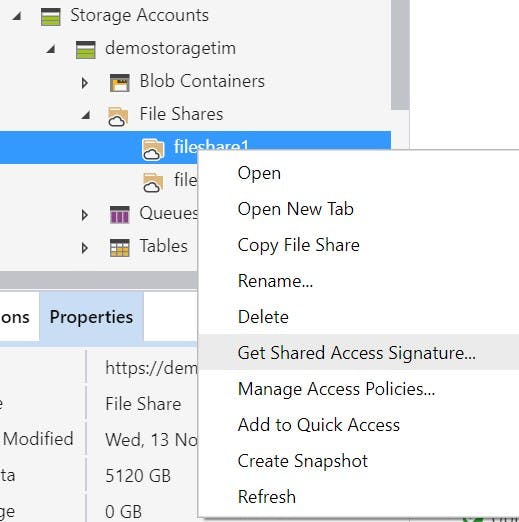519x522 pixels.
Task: Click the Tables grid icon
Action: tap(120, 248)
